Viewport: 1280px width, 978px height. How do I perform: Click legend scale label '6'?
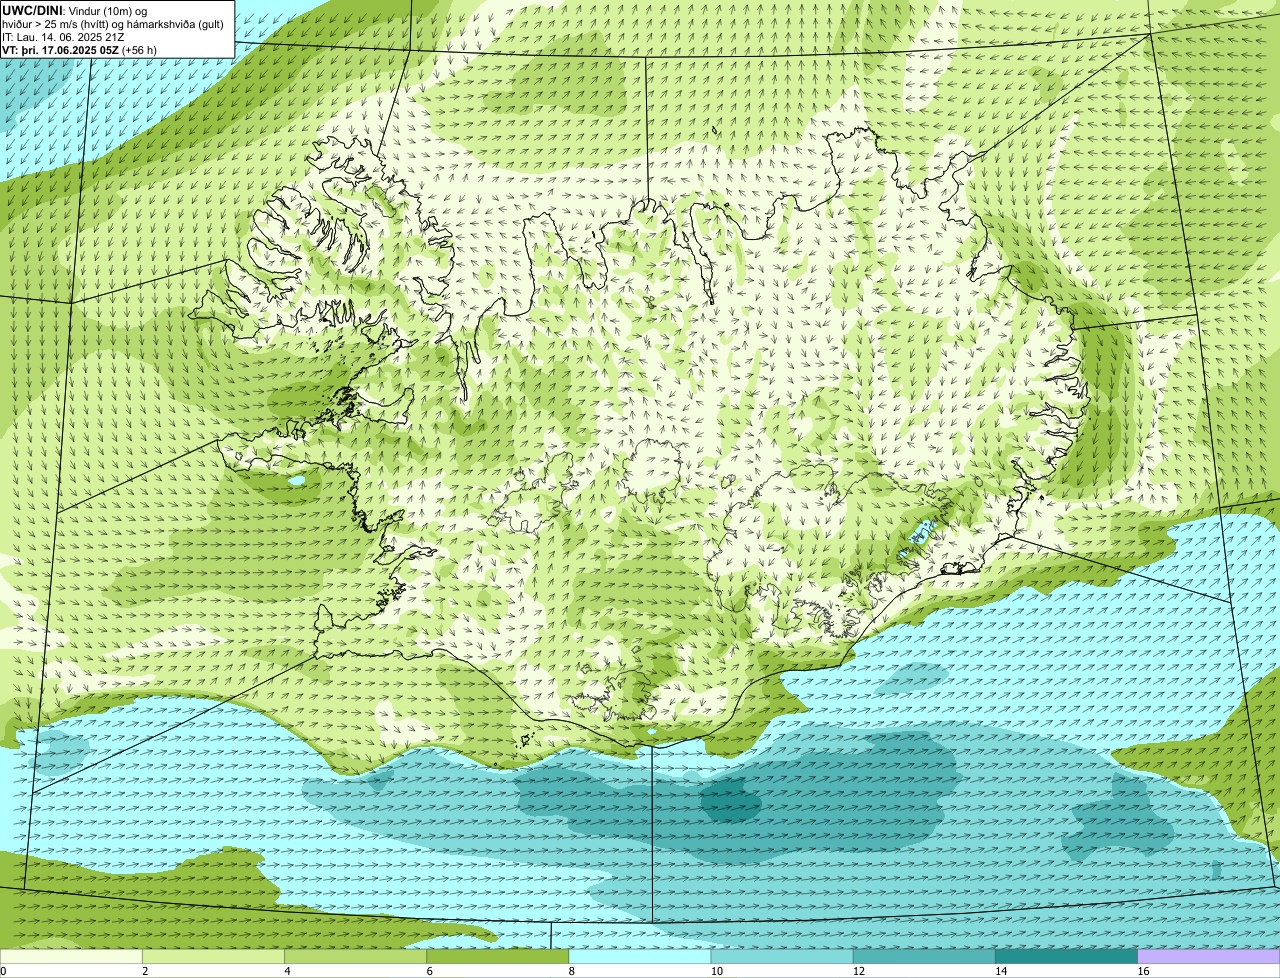point(429,971)
